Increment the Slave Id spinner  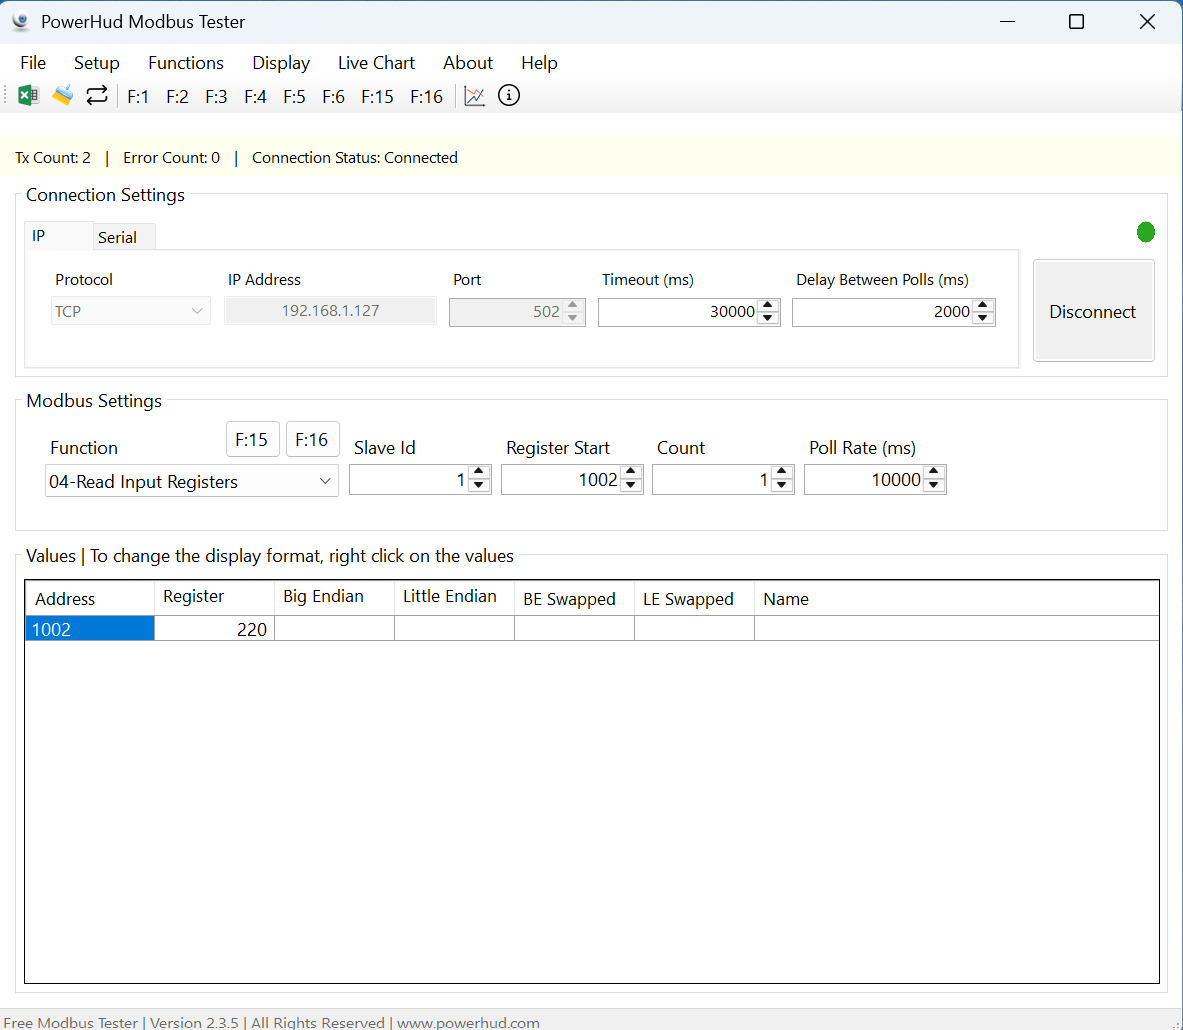pos(479,474)
